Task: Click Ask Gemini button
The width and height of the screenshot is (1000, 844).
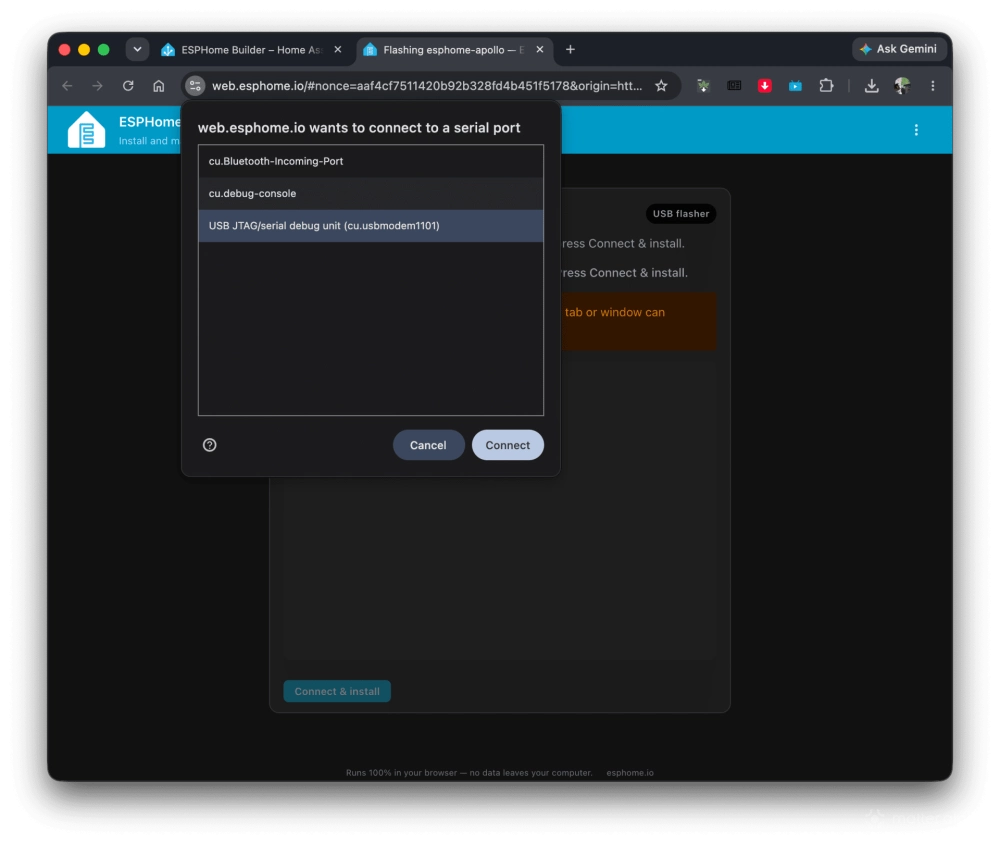Action: (899, 49)
